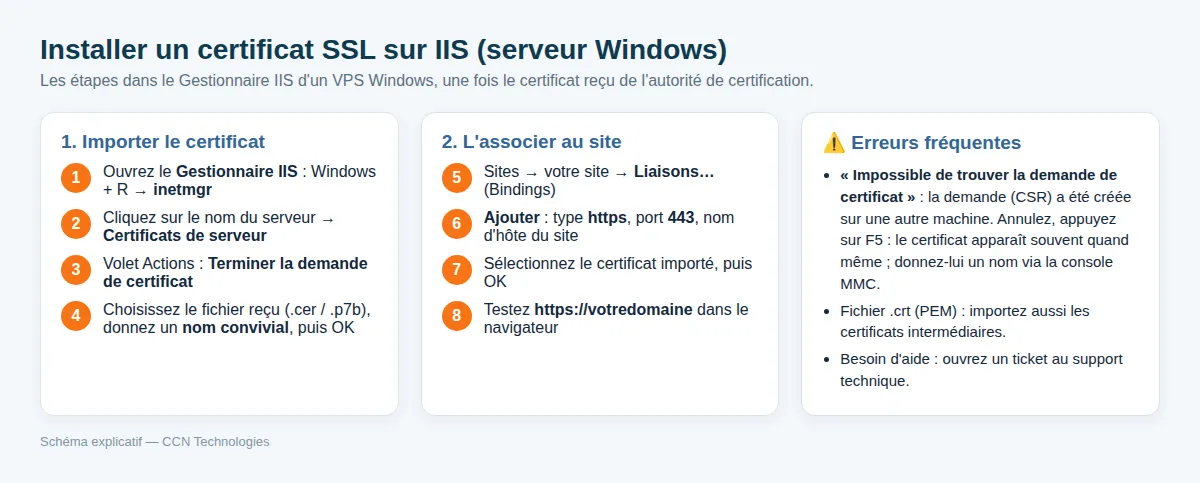Click the orange step 4 number badge

[76, 316]
